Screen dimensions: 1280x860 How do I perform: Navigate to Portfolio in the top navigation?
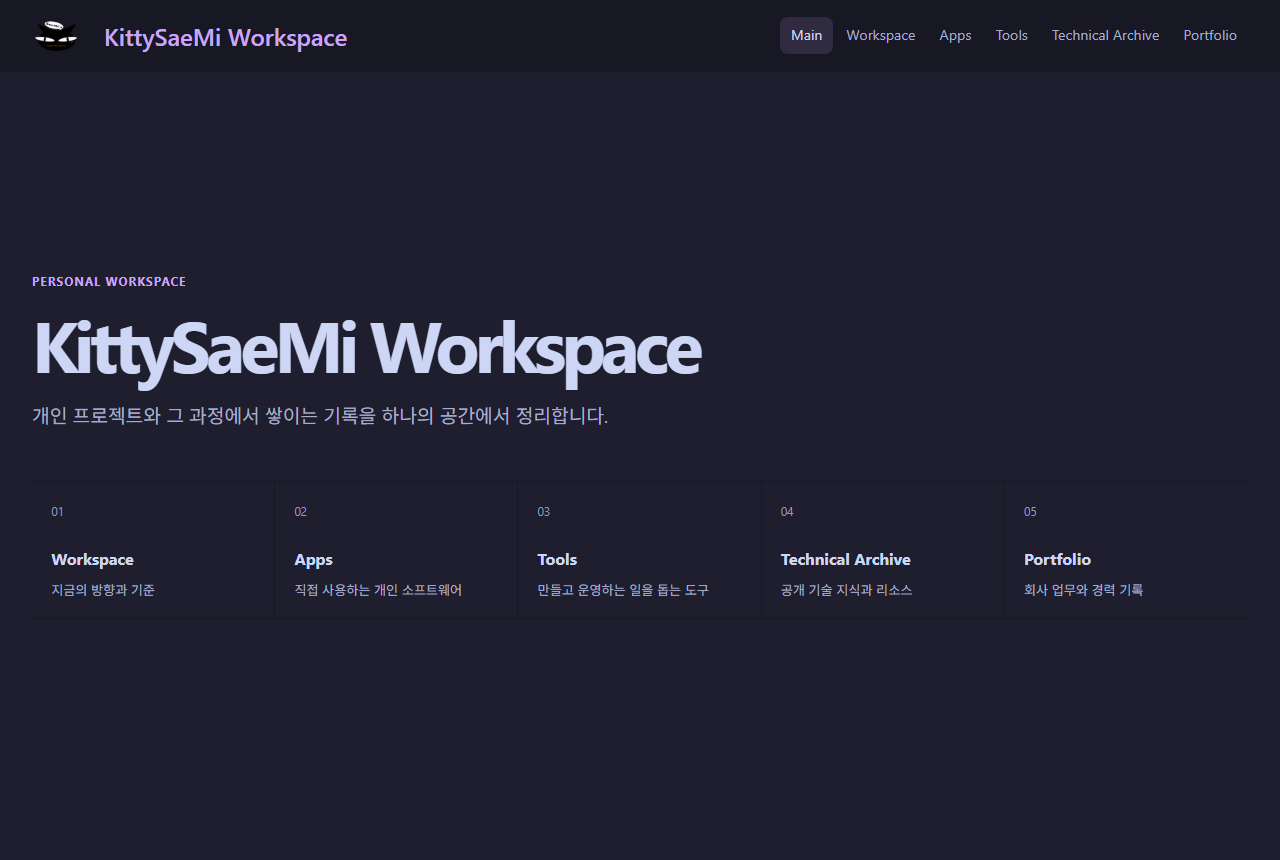pyautogui.click(x=1210, y=35)
